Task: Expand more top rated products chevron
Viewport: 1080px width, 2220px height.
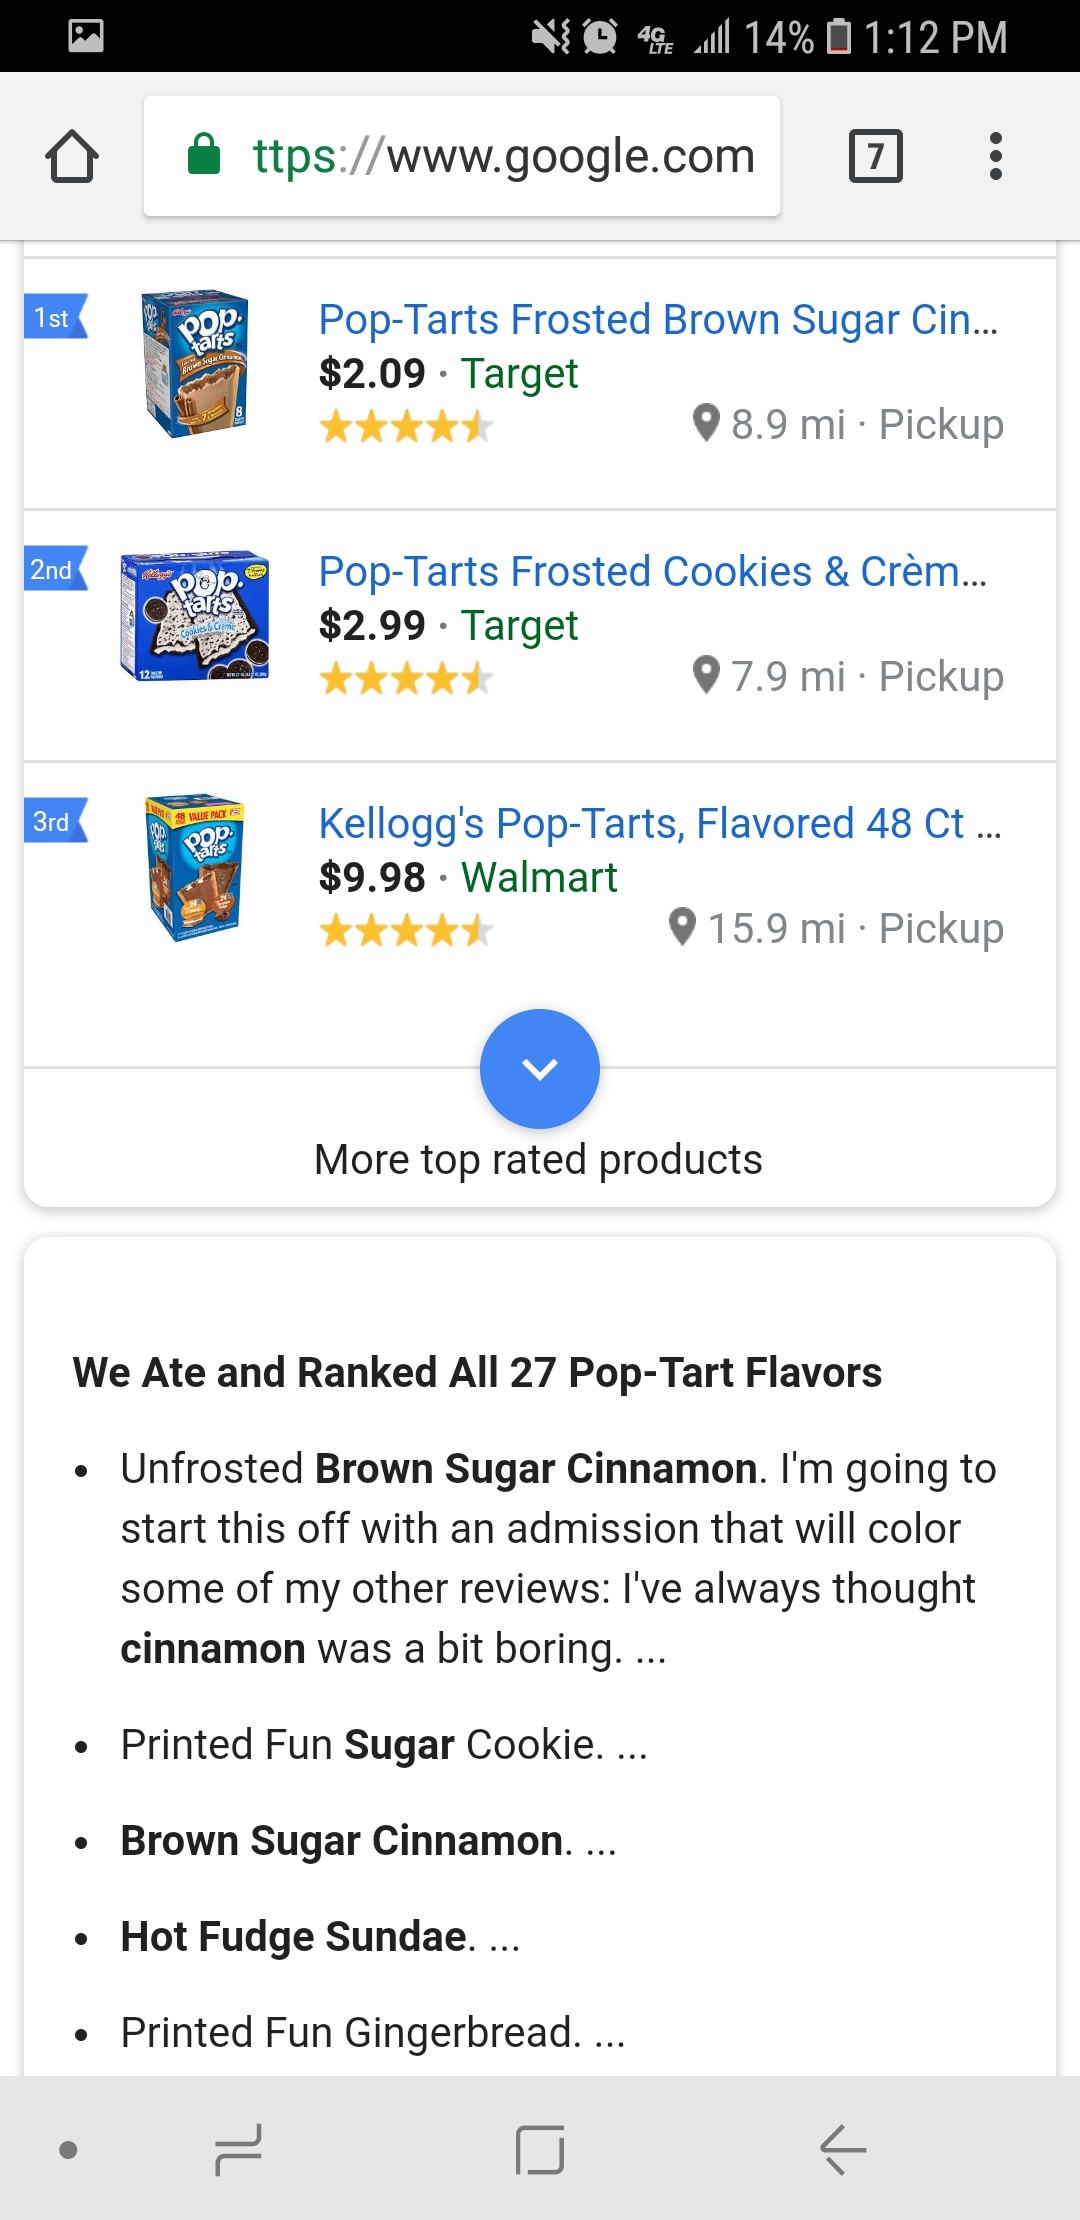Action: tap(540, 1069)
